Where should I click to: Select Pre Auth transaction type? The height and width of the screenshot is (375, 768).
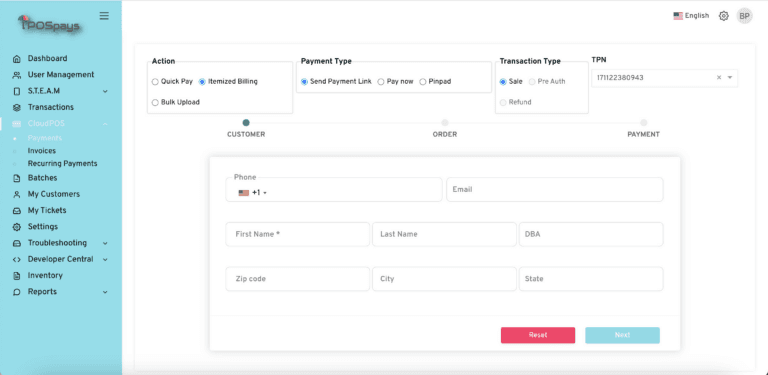coord(532,82)
